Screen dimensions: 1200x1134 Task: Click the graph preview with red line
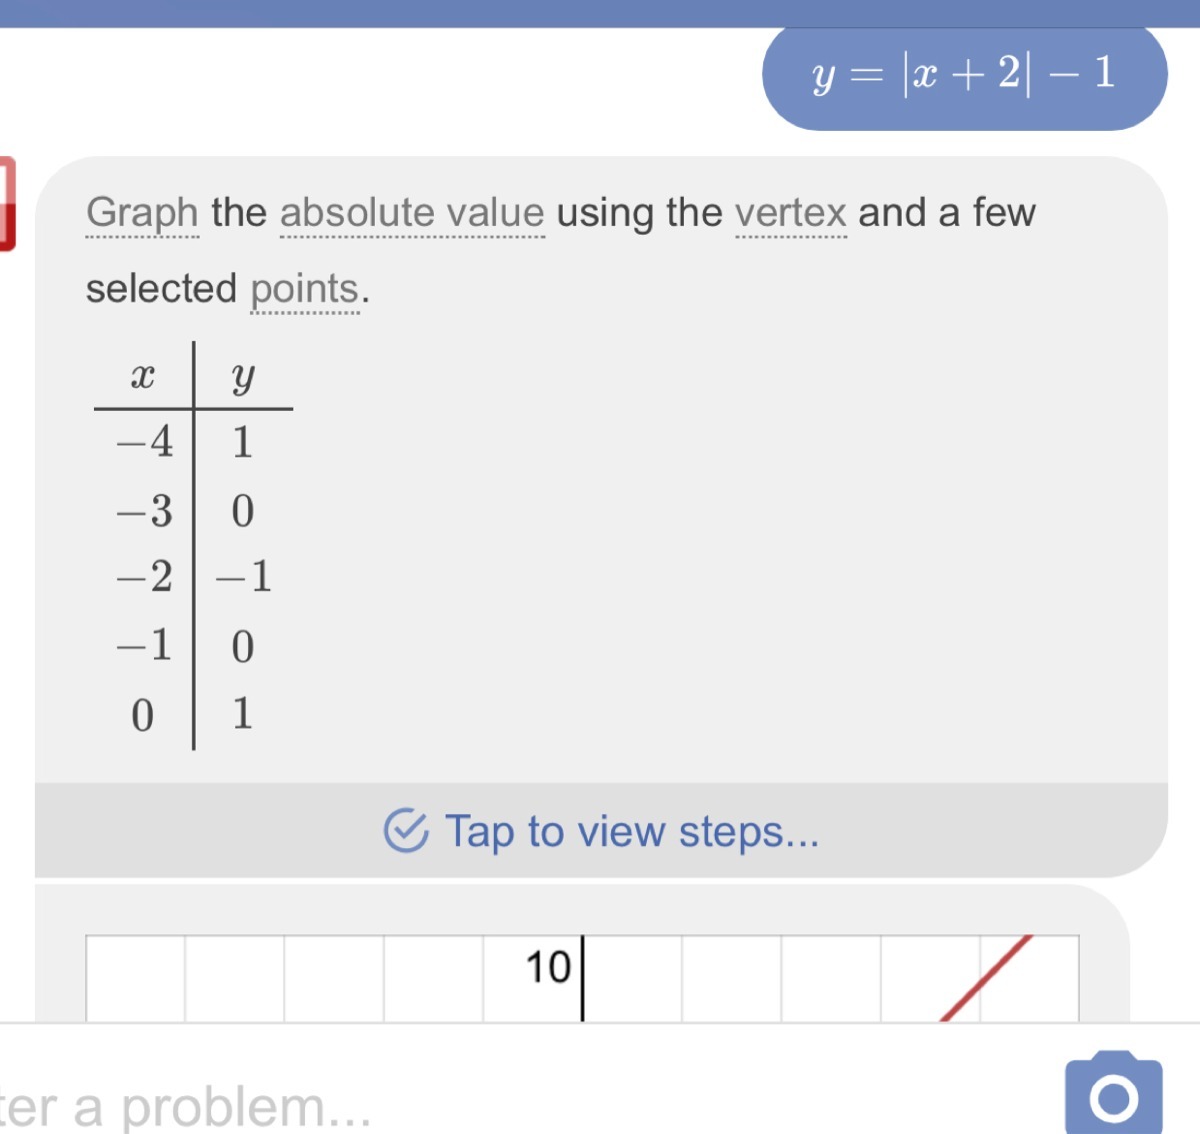[x=582, y=978]
